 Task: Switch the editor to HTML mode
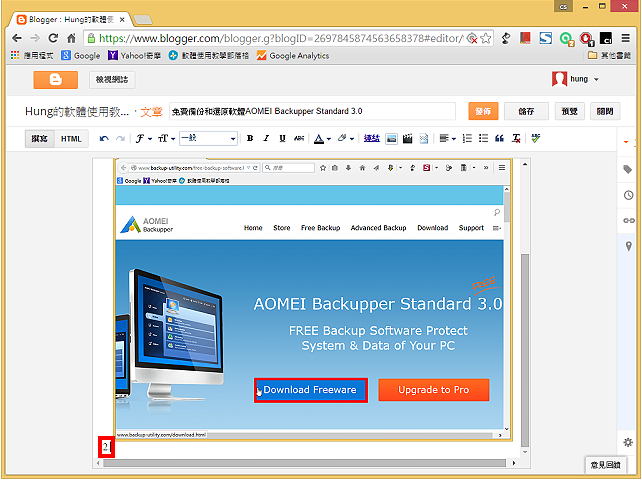tap(71, 139)
